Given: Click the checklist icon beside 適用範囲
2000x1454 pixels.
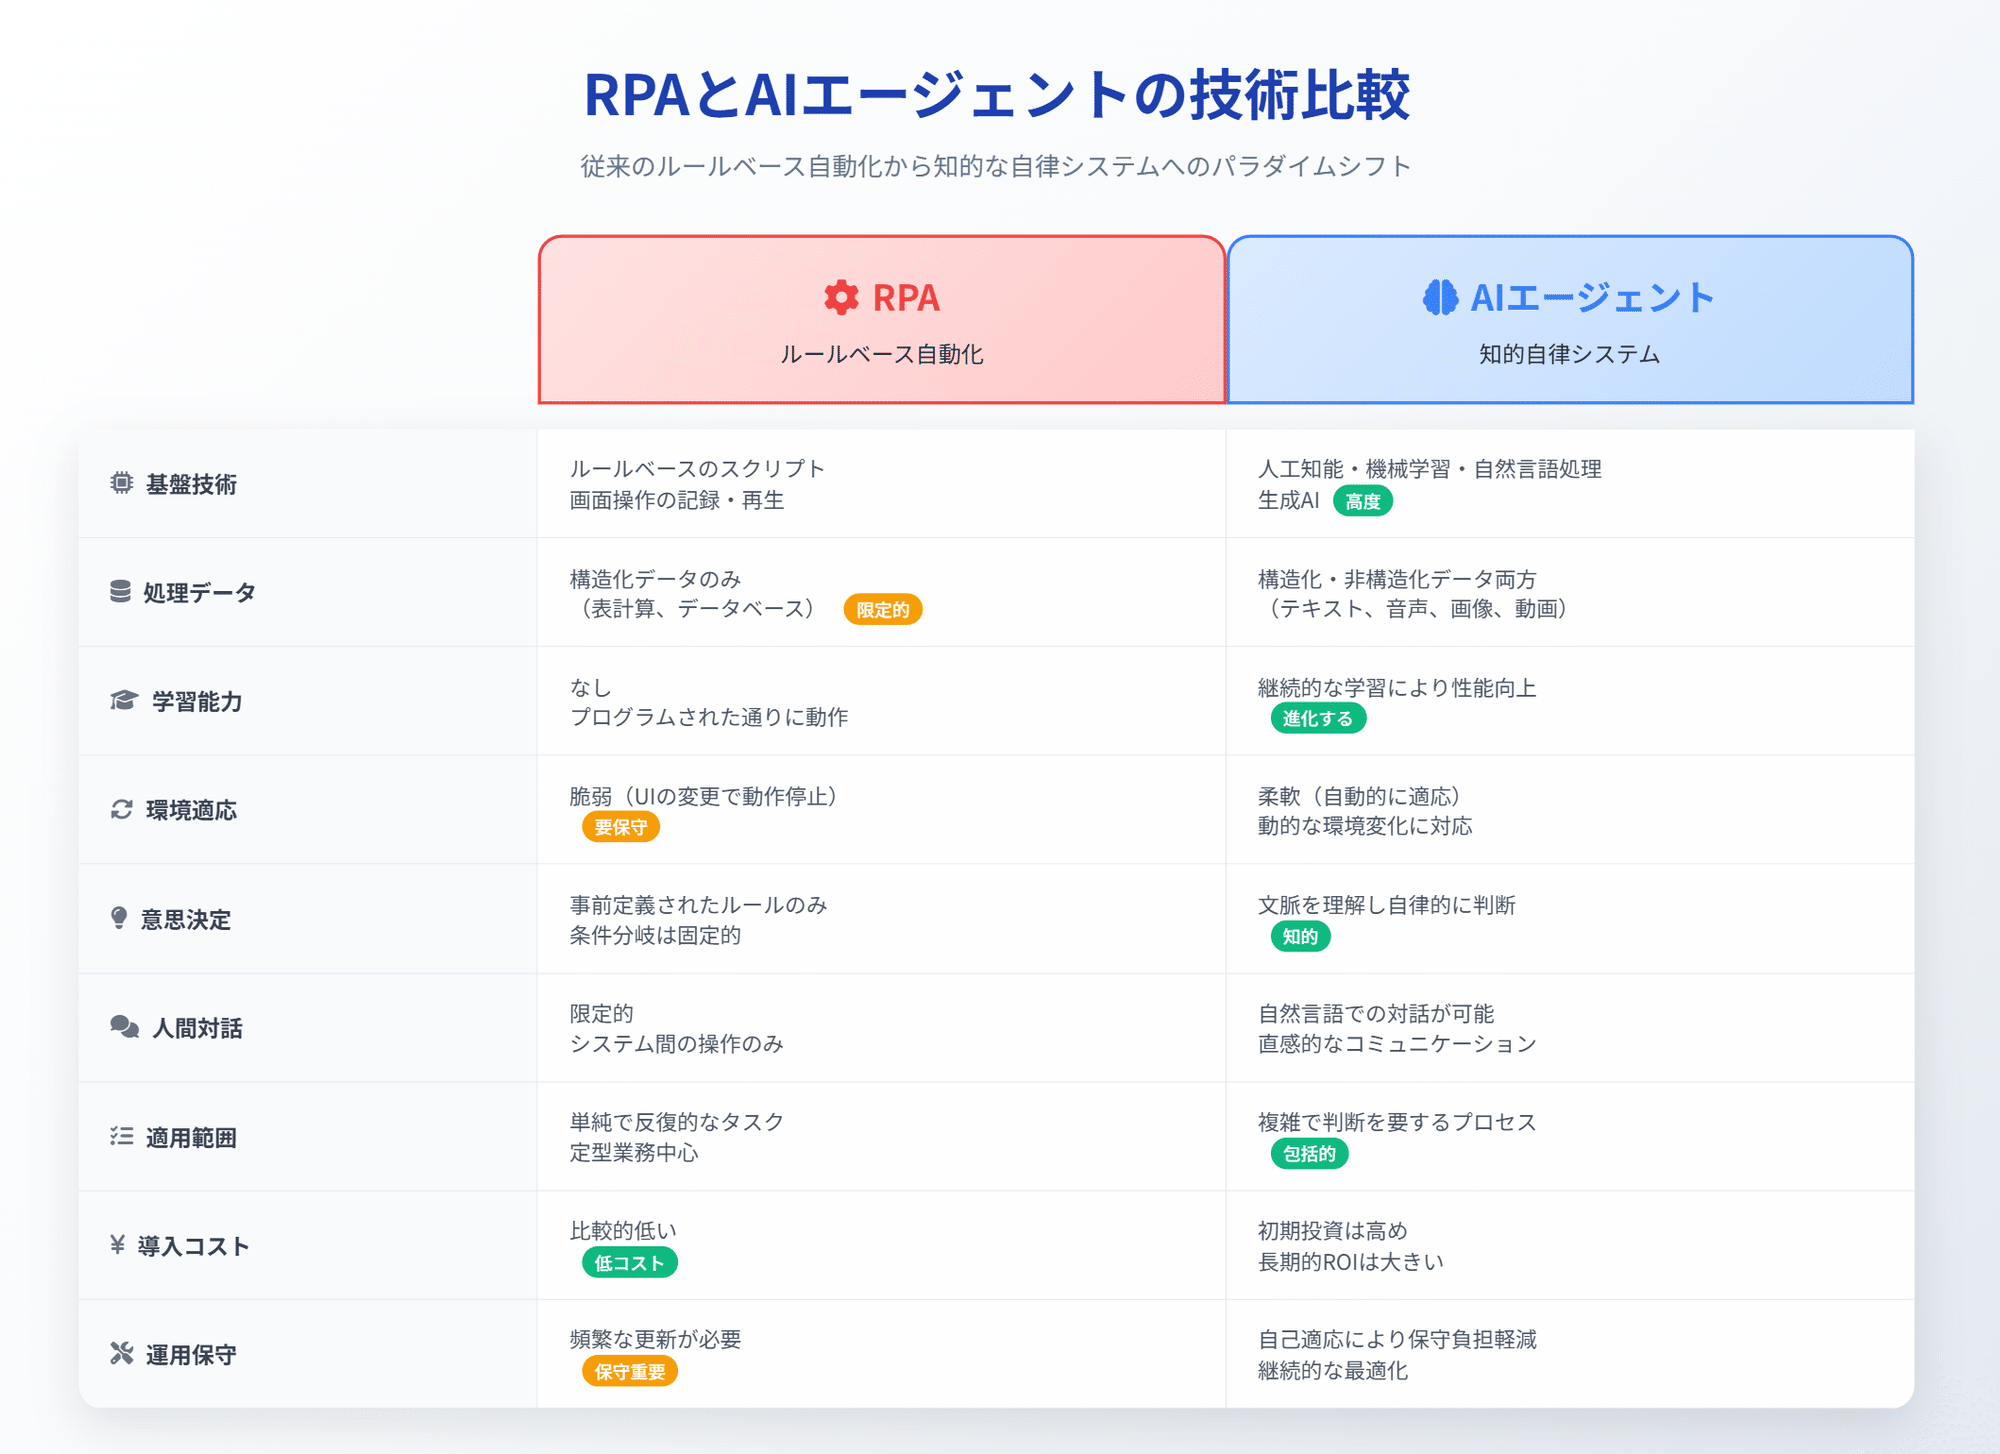Looking at the screenshot, I should [x=121, y=1136].
